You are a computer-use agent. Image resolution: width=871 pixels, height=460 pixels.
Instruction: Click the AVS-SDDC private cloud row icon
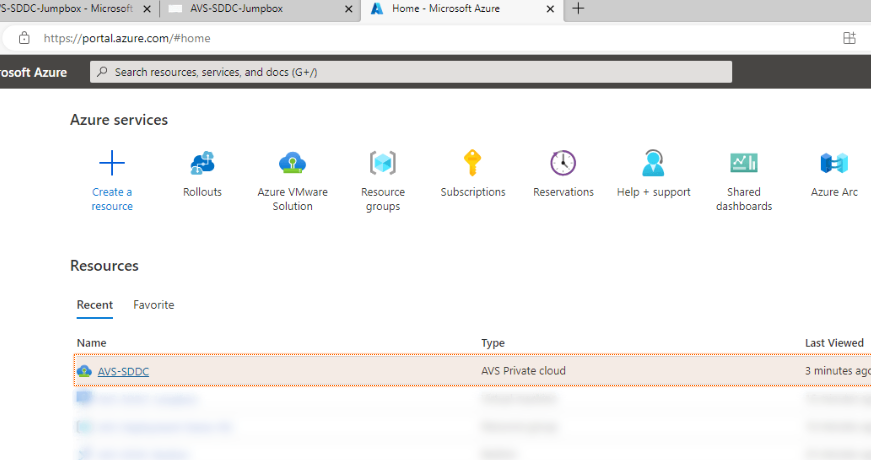[84, 371]
